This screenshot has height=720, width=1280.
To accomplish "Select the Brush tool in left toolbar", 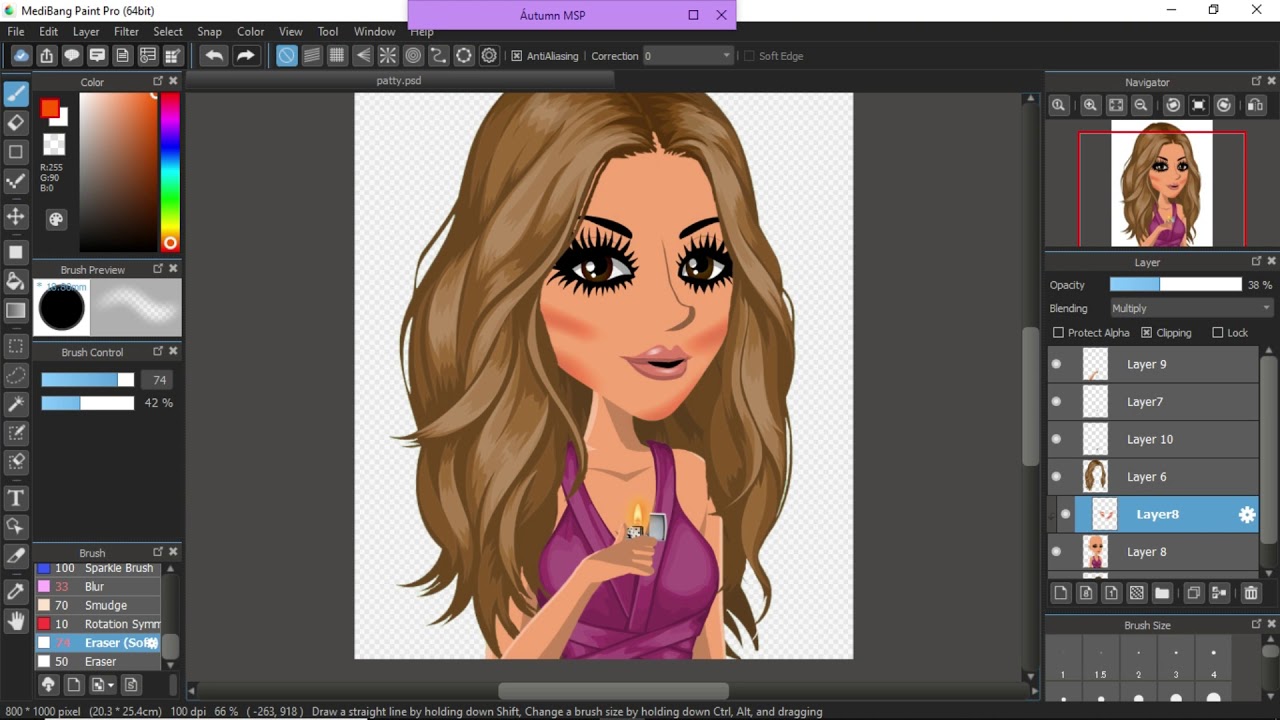I will coord(16,94).
